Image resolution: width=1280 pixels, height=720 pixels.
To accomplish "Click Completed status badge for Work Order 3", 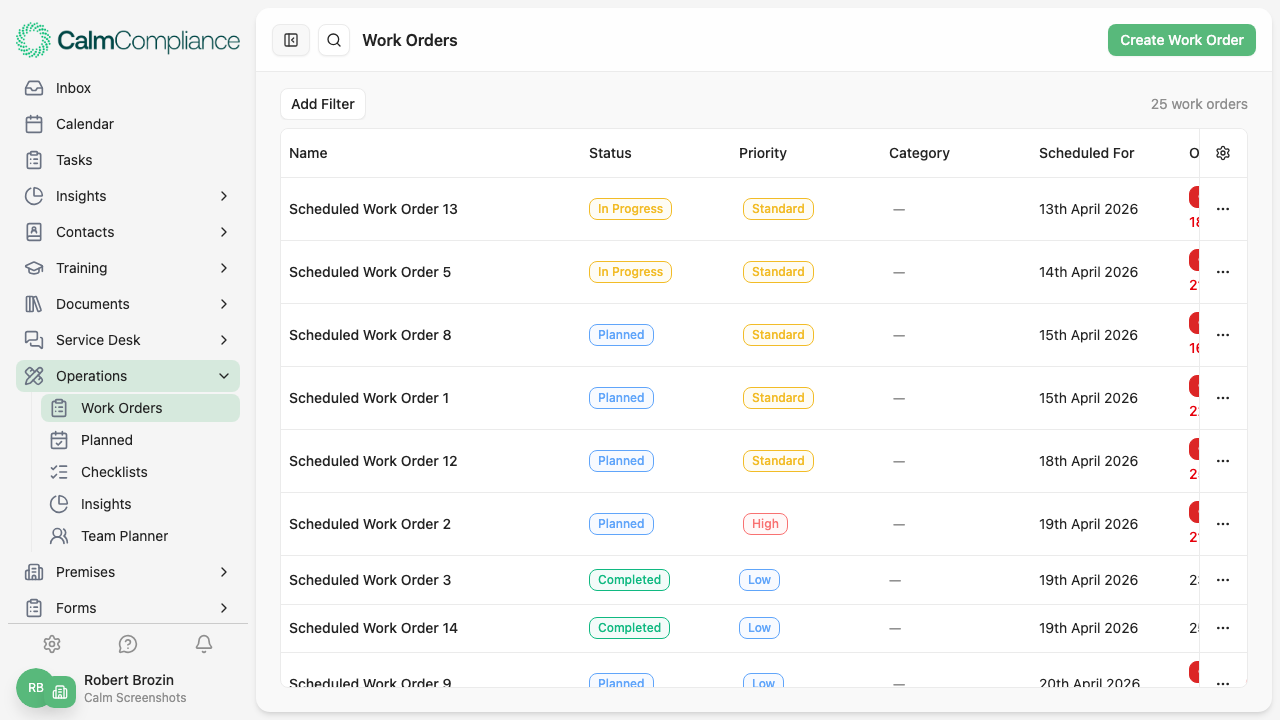I will (629, 580).
